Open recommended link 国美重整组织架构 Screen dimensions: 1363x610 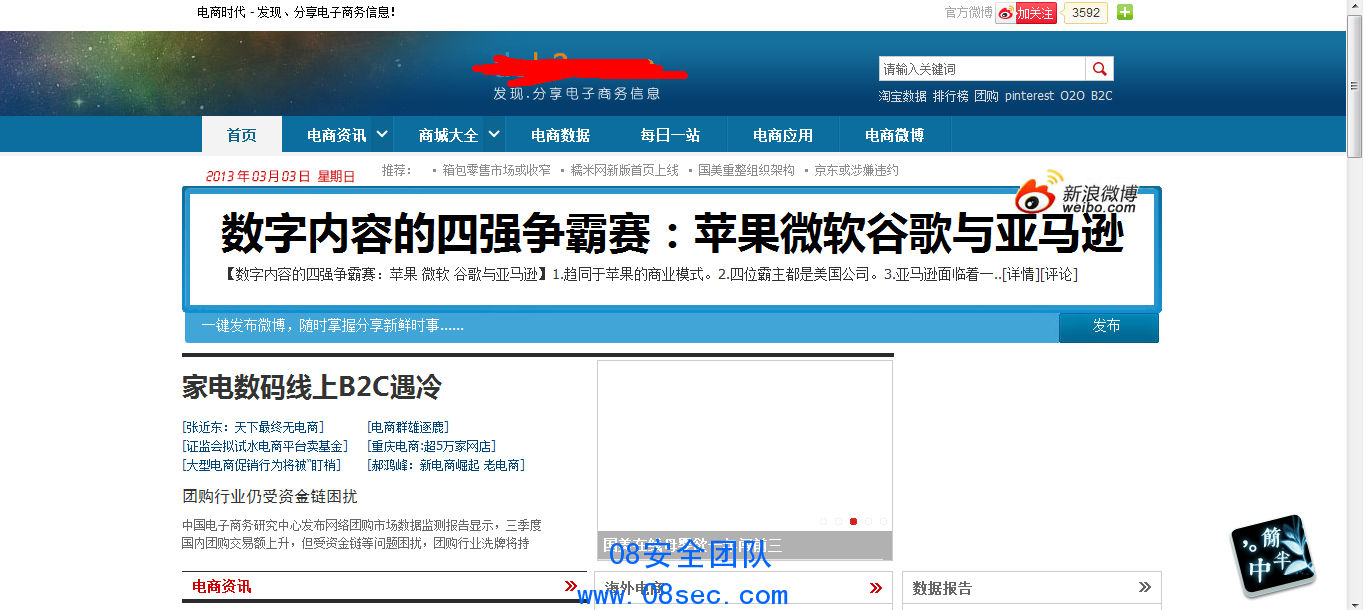point(747,171)
